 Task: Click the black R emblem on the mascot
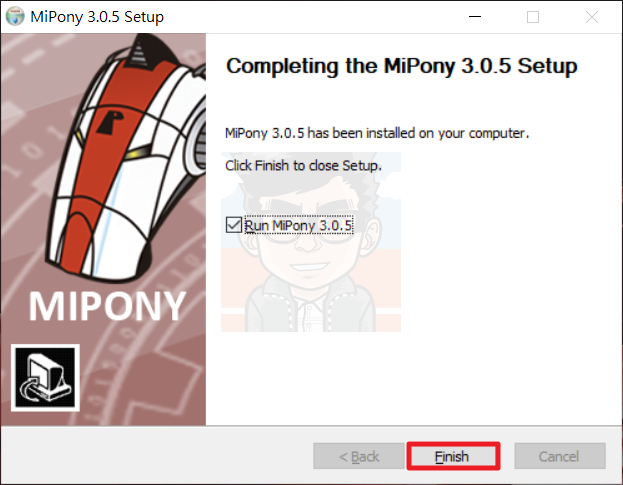point(110,122)
